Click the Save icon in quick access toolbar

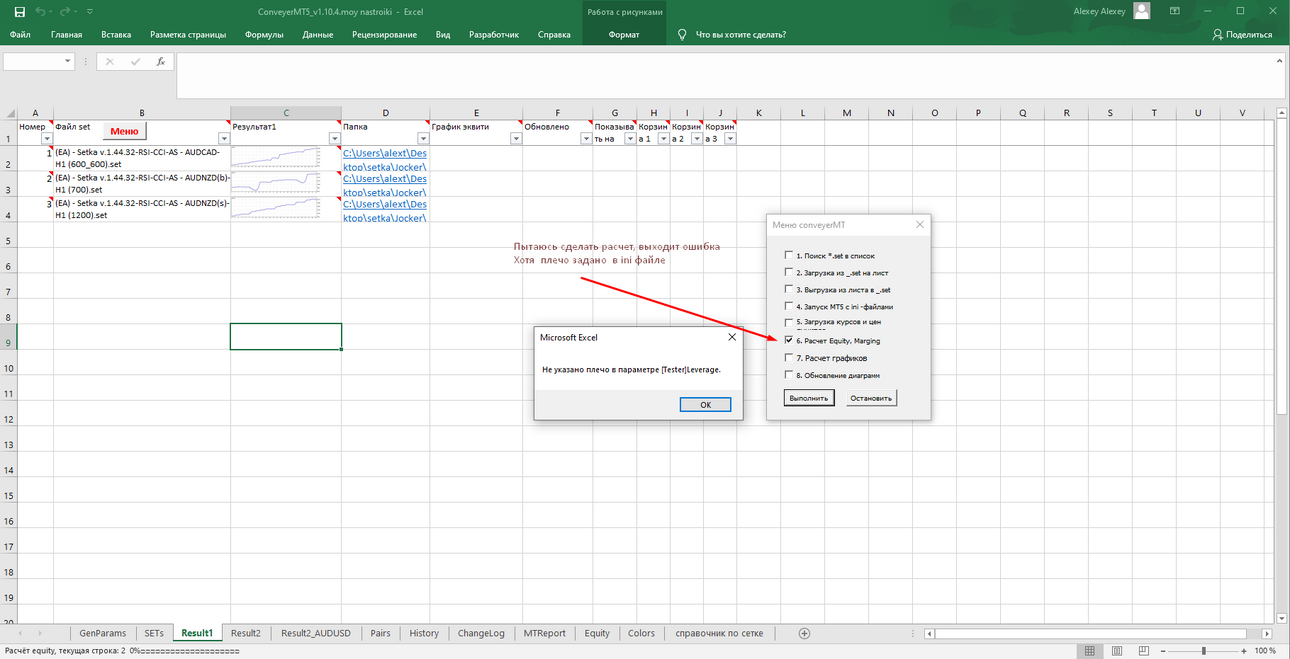pyautogui.click(x=18, y=11)
